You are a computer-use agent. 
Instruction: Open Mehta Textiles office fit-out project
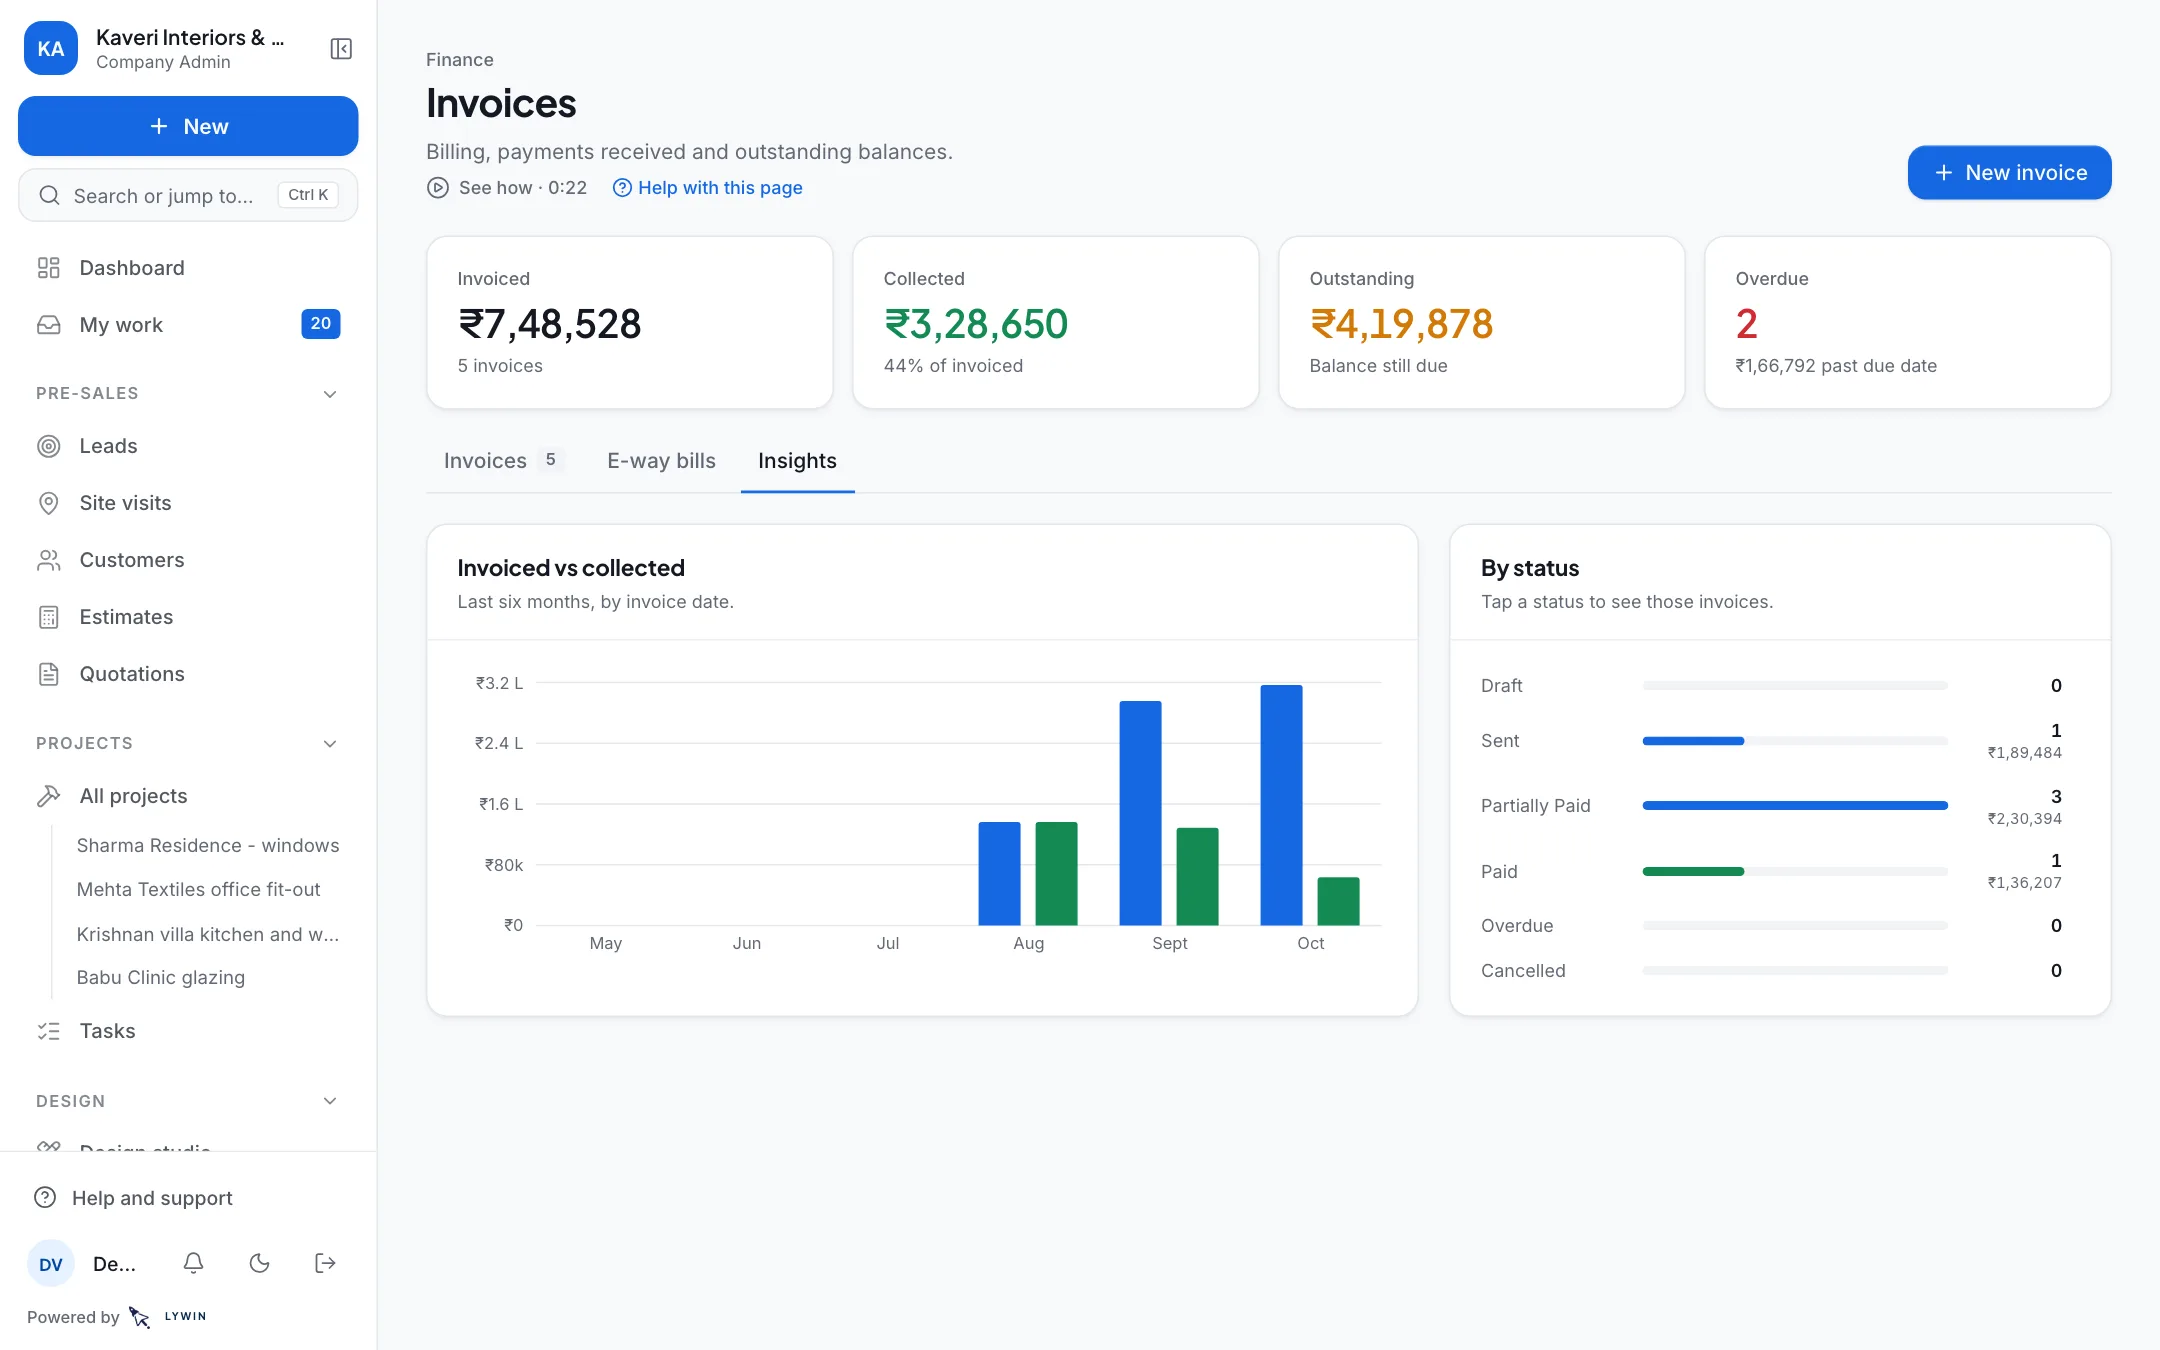pyautogui.click(x=199, y=890)
